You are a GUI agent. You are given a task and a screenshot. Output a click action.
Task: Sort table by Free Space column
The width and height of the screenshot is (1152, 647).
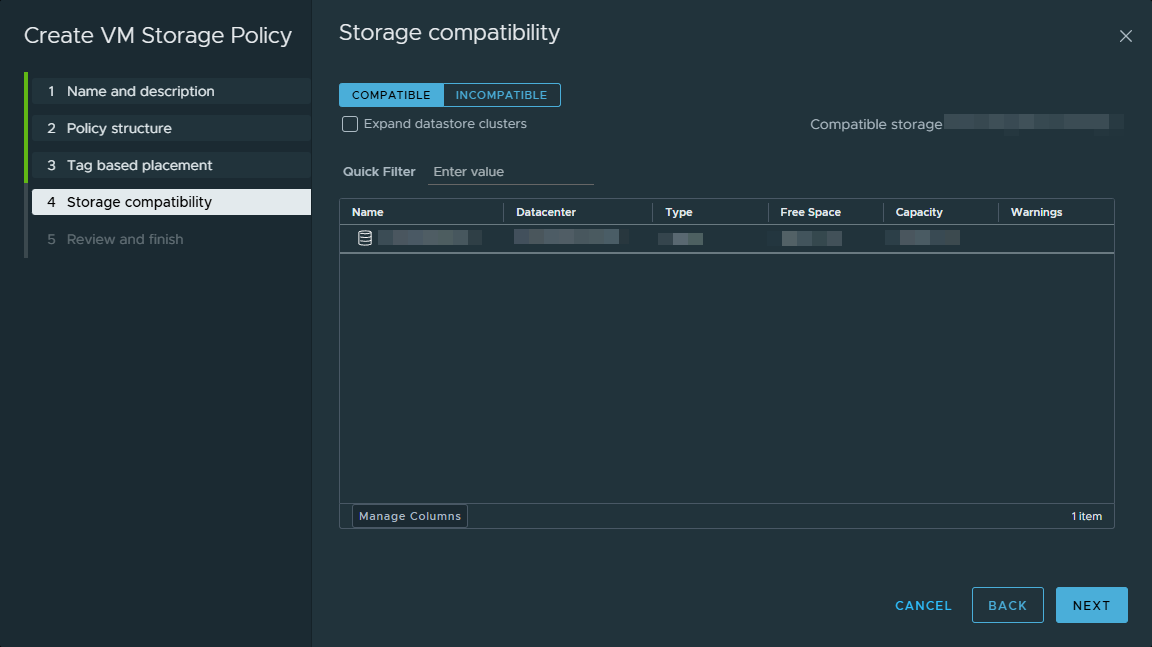810,212
